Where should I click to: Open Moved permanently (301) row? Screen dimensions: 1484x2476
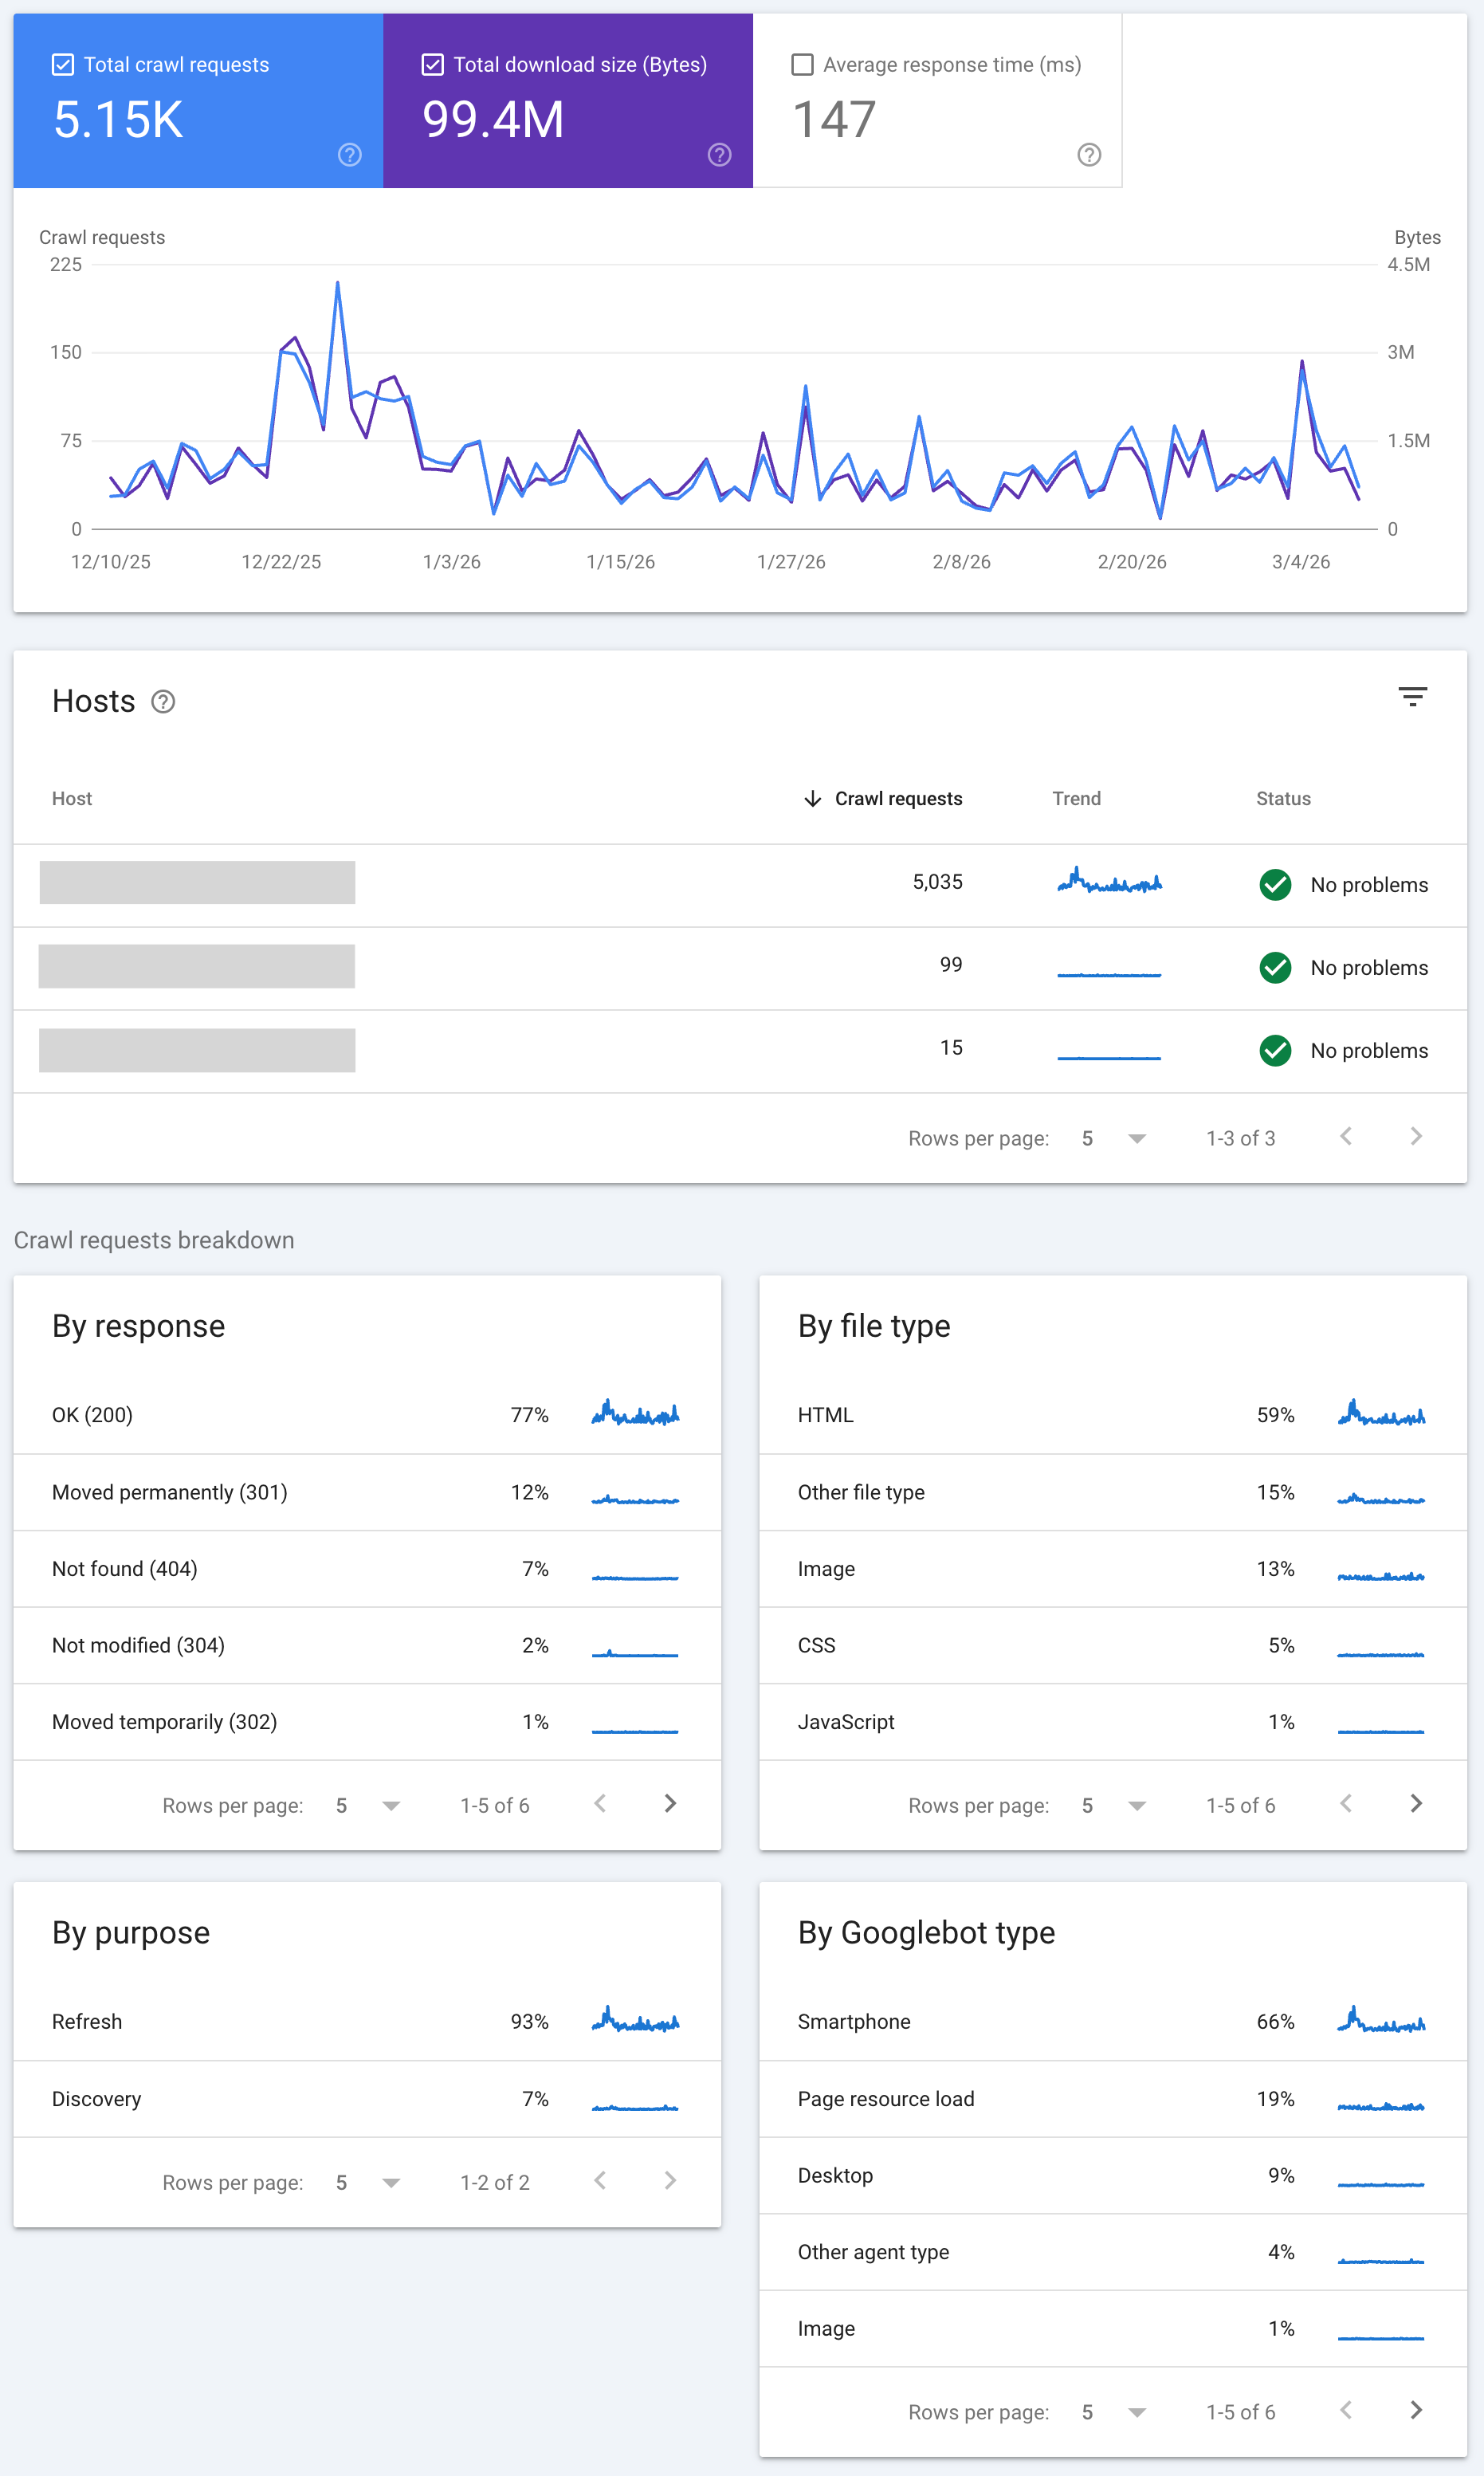pyautogui.click(x=367, y=1492)
